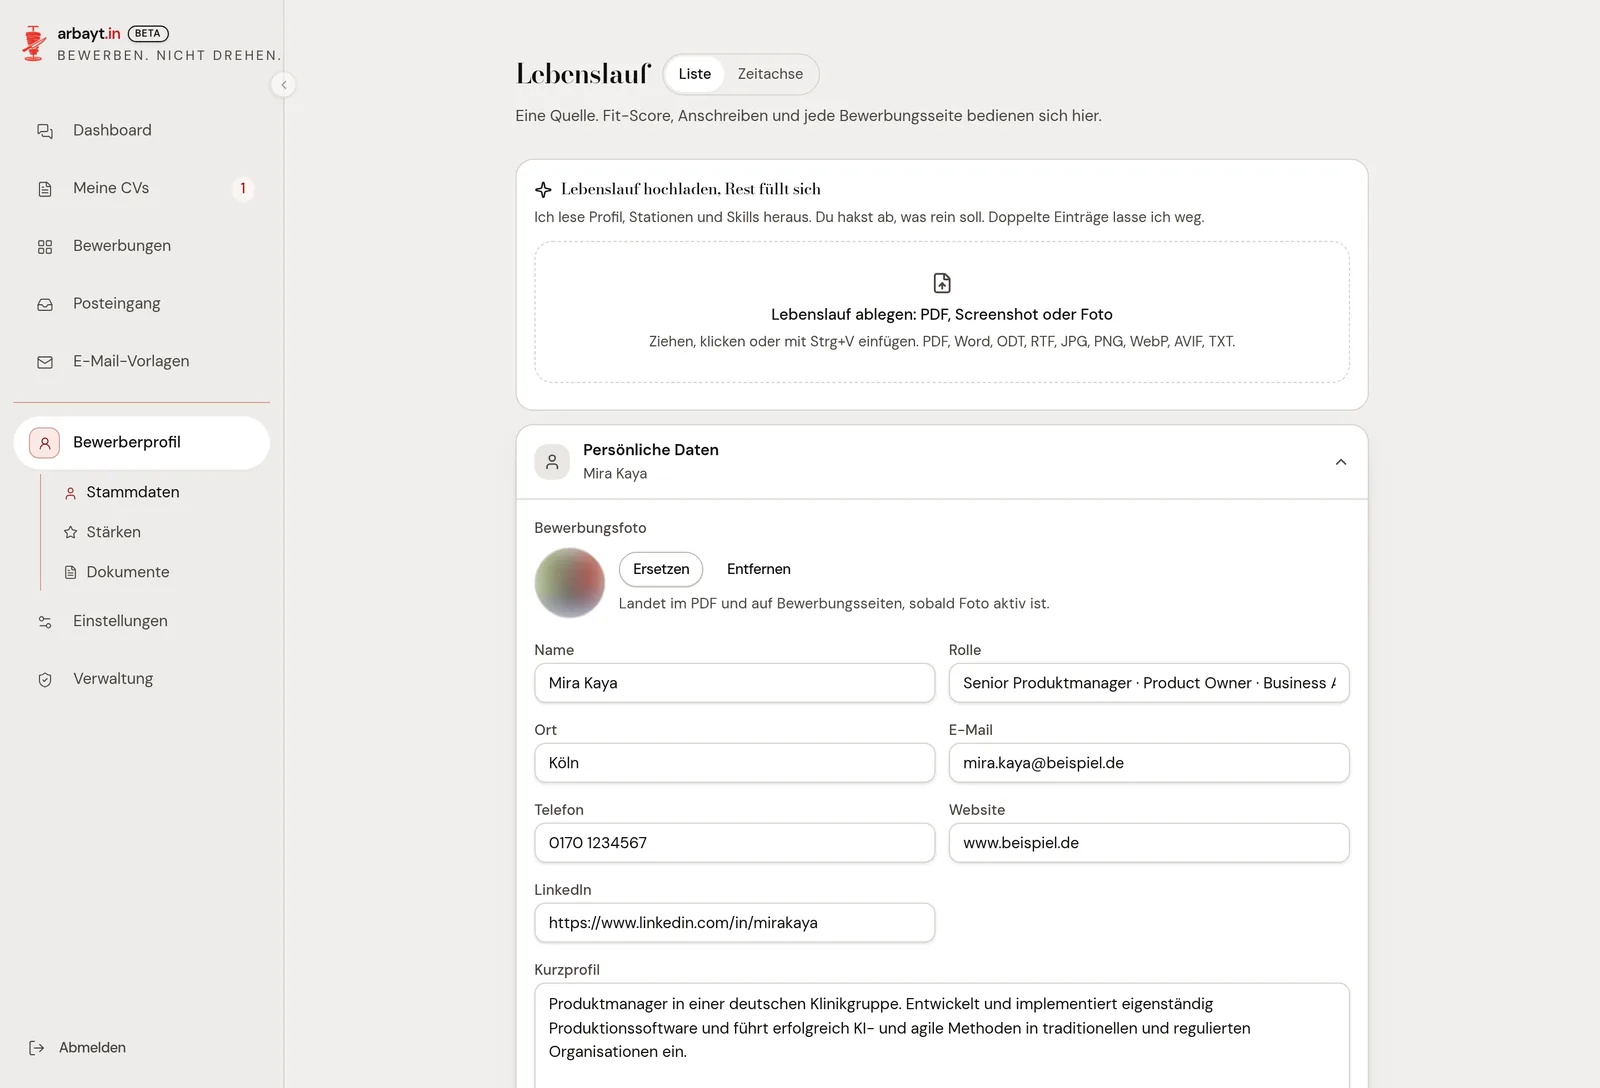The width and height of the screenshot is (1600, 1088).
Task: Click the sparkle icon beside Lebenslauf hochladen
Action: pos(543,190)
